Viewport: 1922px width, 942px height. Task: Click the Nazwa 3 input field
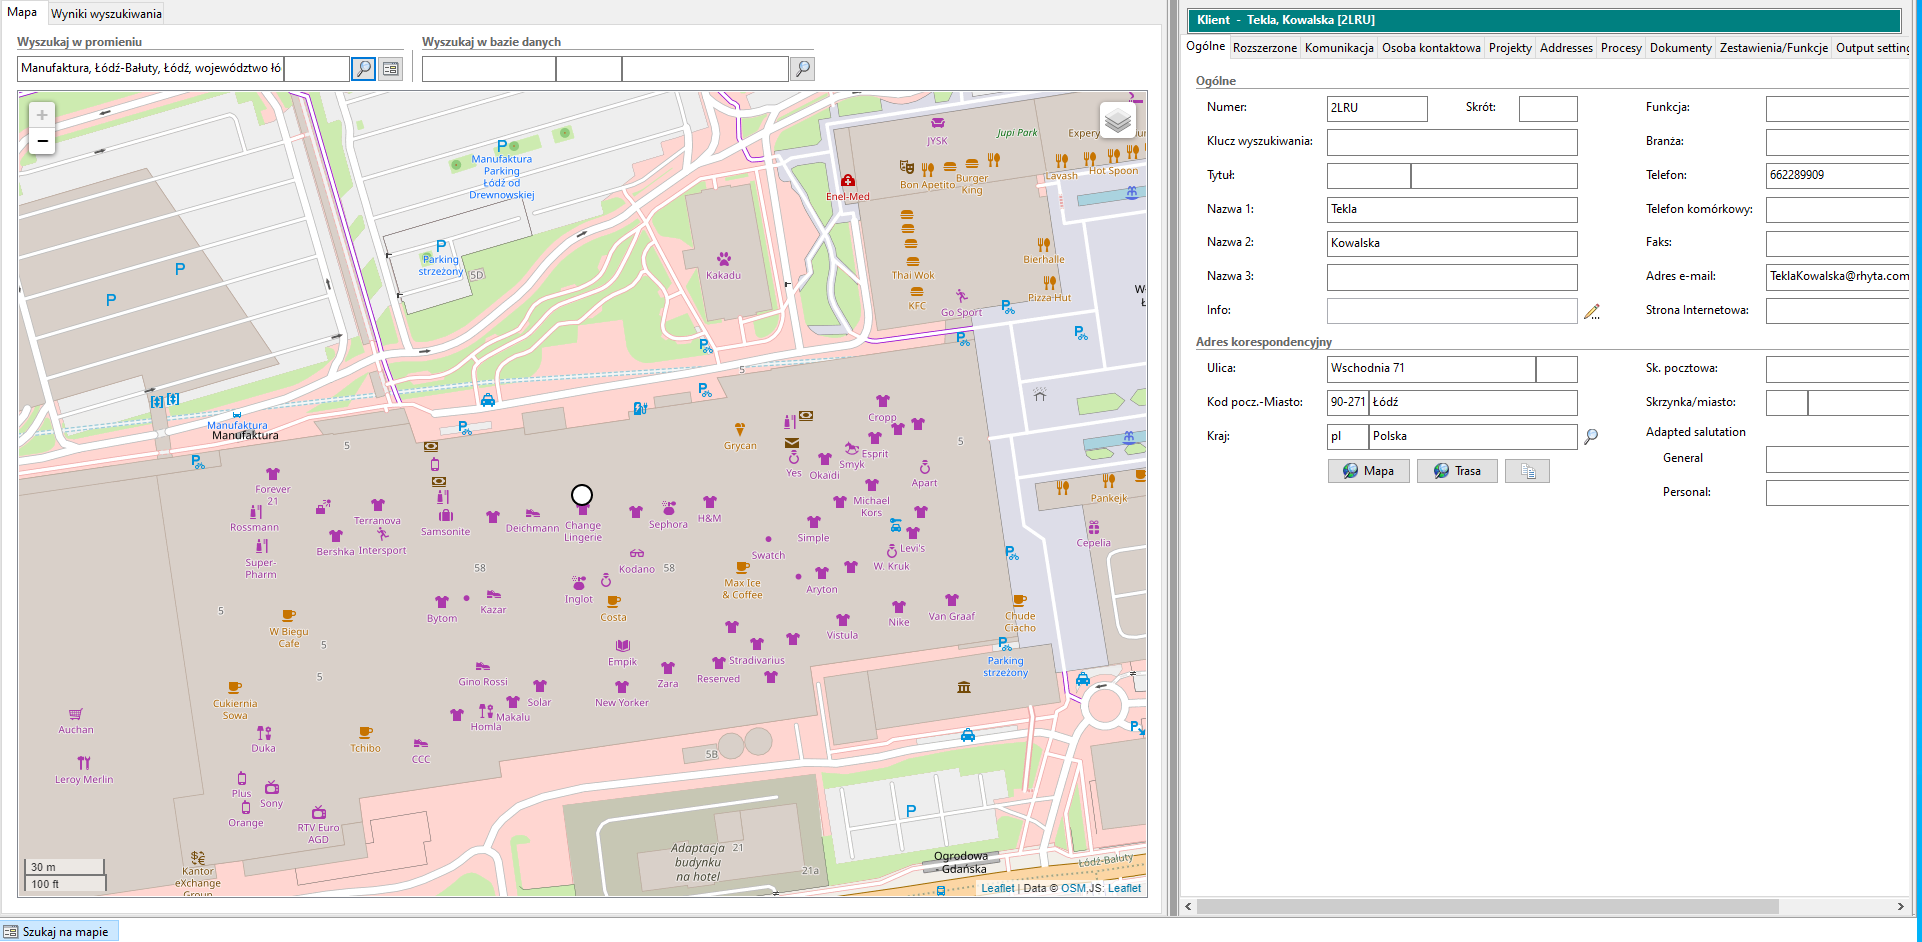[1451, 277]
